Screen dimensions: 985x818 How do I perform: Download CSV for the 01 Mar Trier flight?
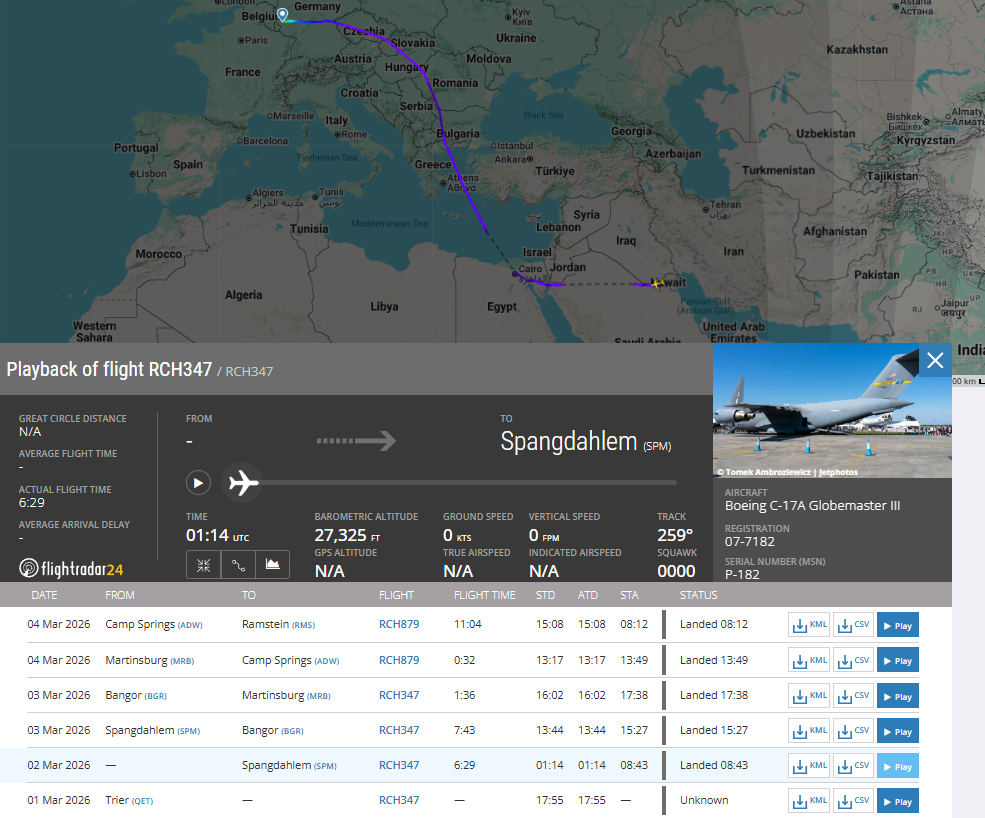[853, 801]
